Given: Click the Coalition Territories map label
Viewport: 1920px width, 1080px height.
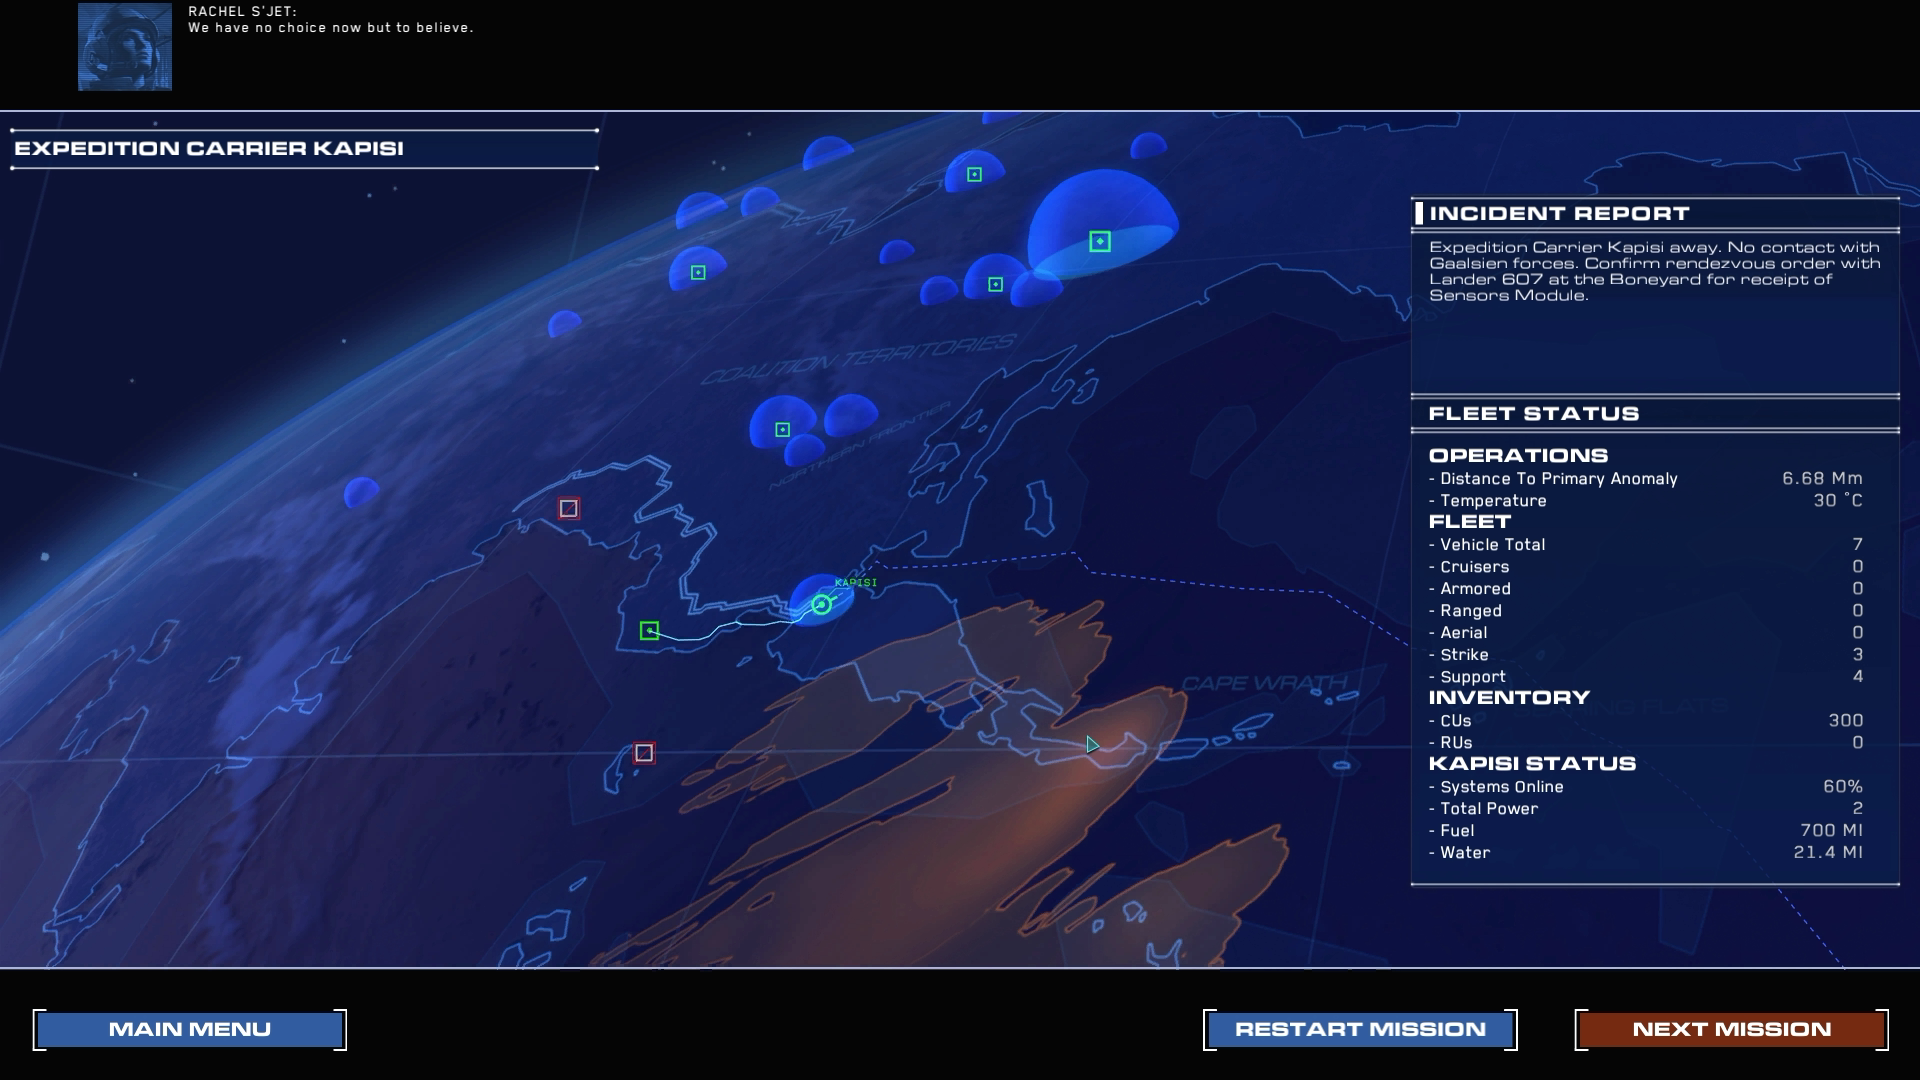Looking at the screenshot, I should (x=858, y=360).
